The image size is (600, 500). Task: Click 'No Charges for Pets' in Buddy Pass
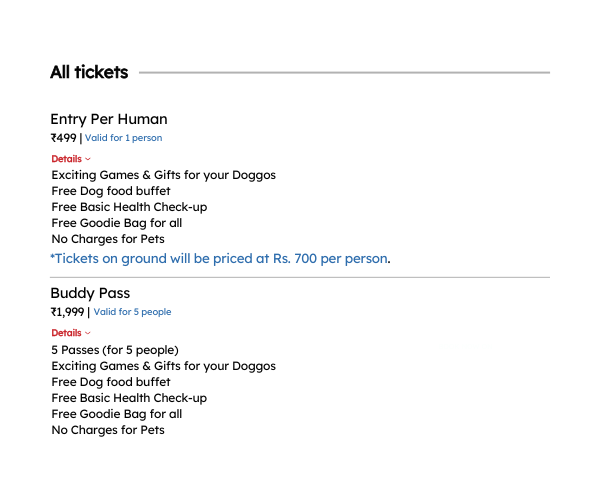[108, 430]
